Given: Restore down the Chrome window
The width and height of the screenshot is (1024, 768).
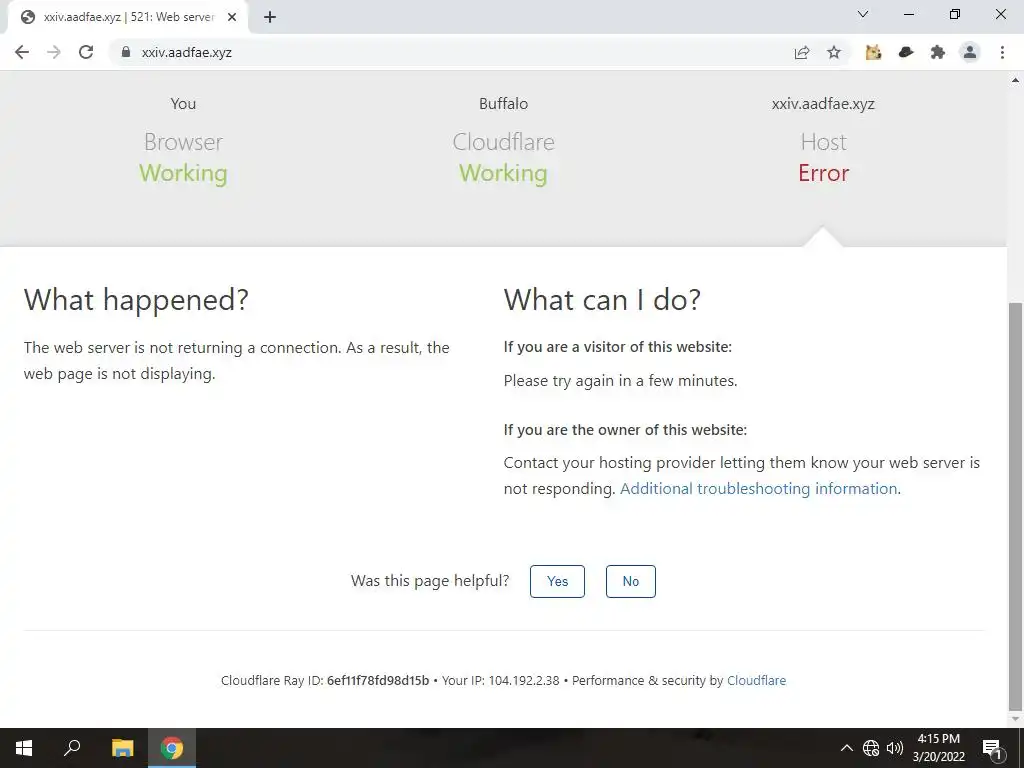Looking at the screenshot, I should point(955,14).
